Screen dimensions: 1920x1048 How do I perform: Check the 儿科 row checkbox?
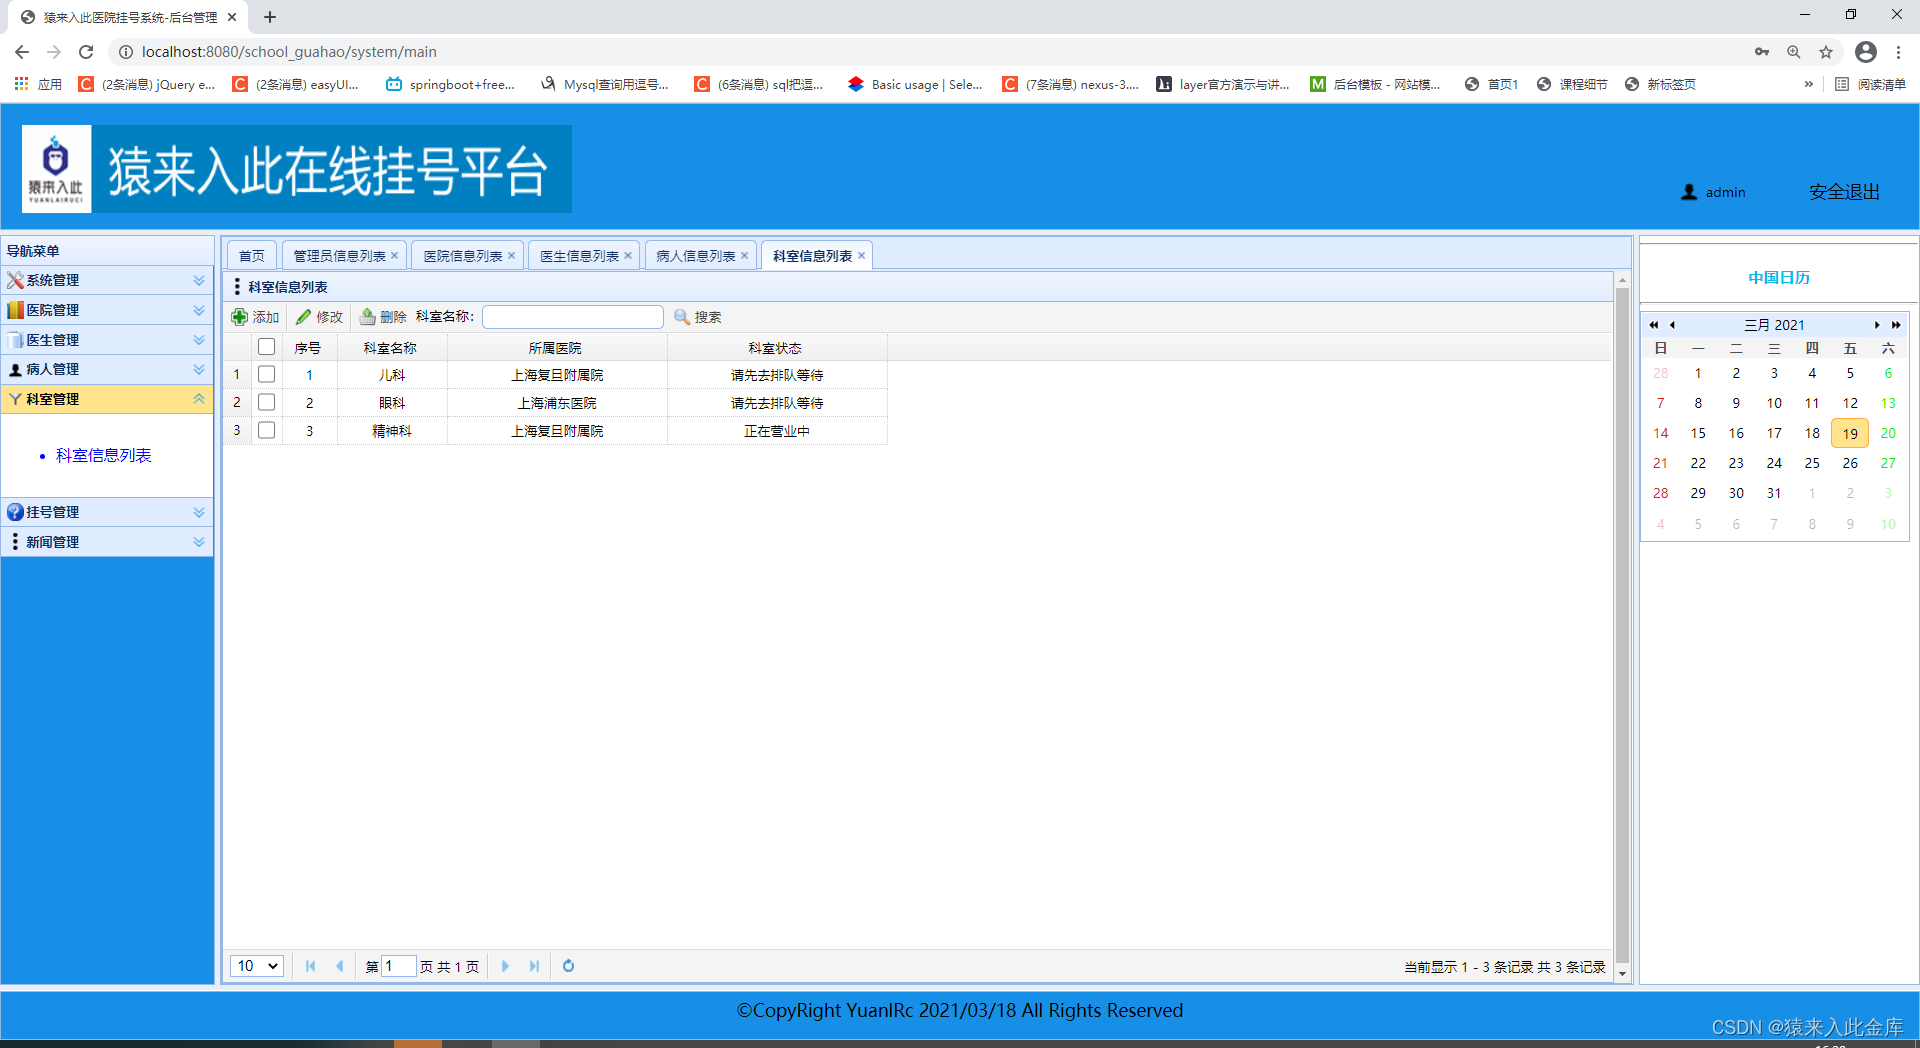(x=266, y=374)
